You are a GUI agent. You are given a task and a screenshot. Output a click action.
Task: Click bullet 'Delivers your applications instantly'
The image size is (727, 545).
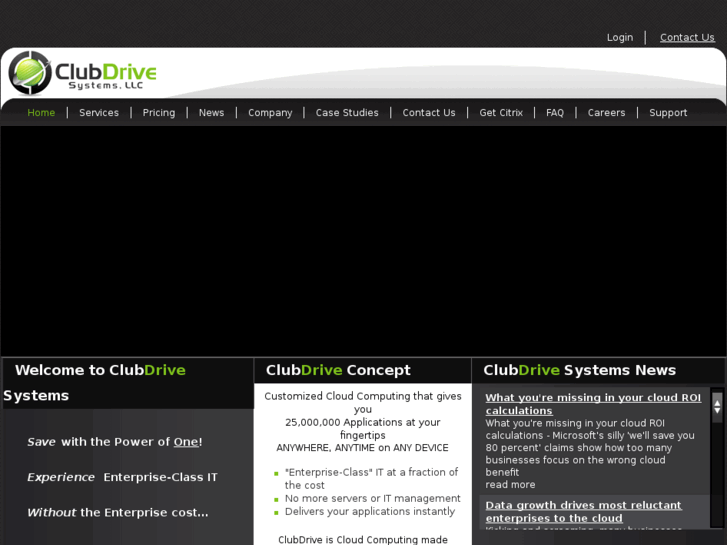click(x=370, y=512)
